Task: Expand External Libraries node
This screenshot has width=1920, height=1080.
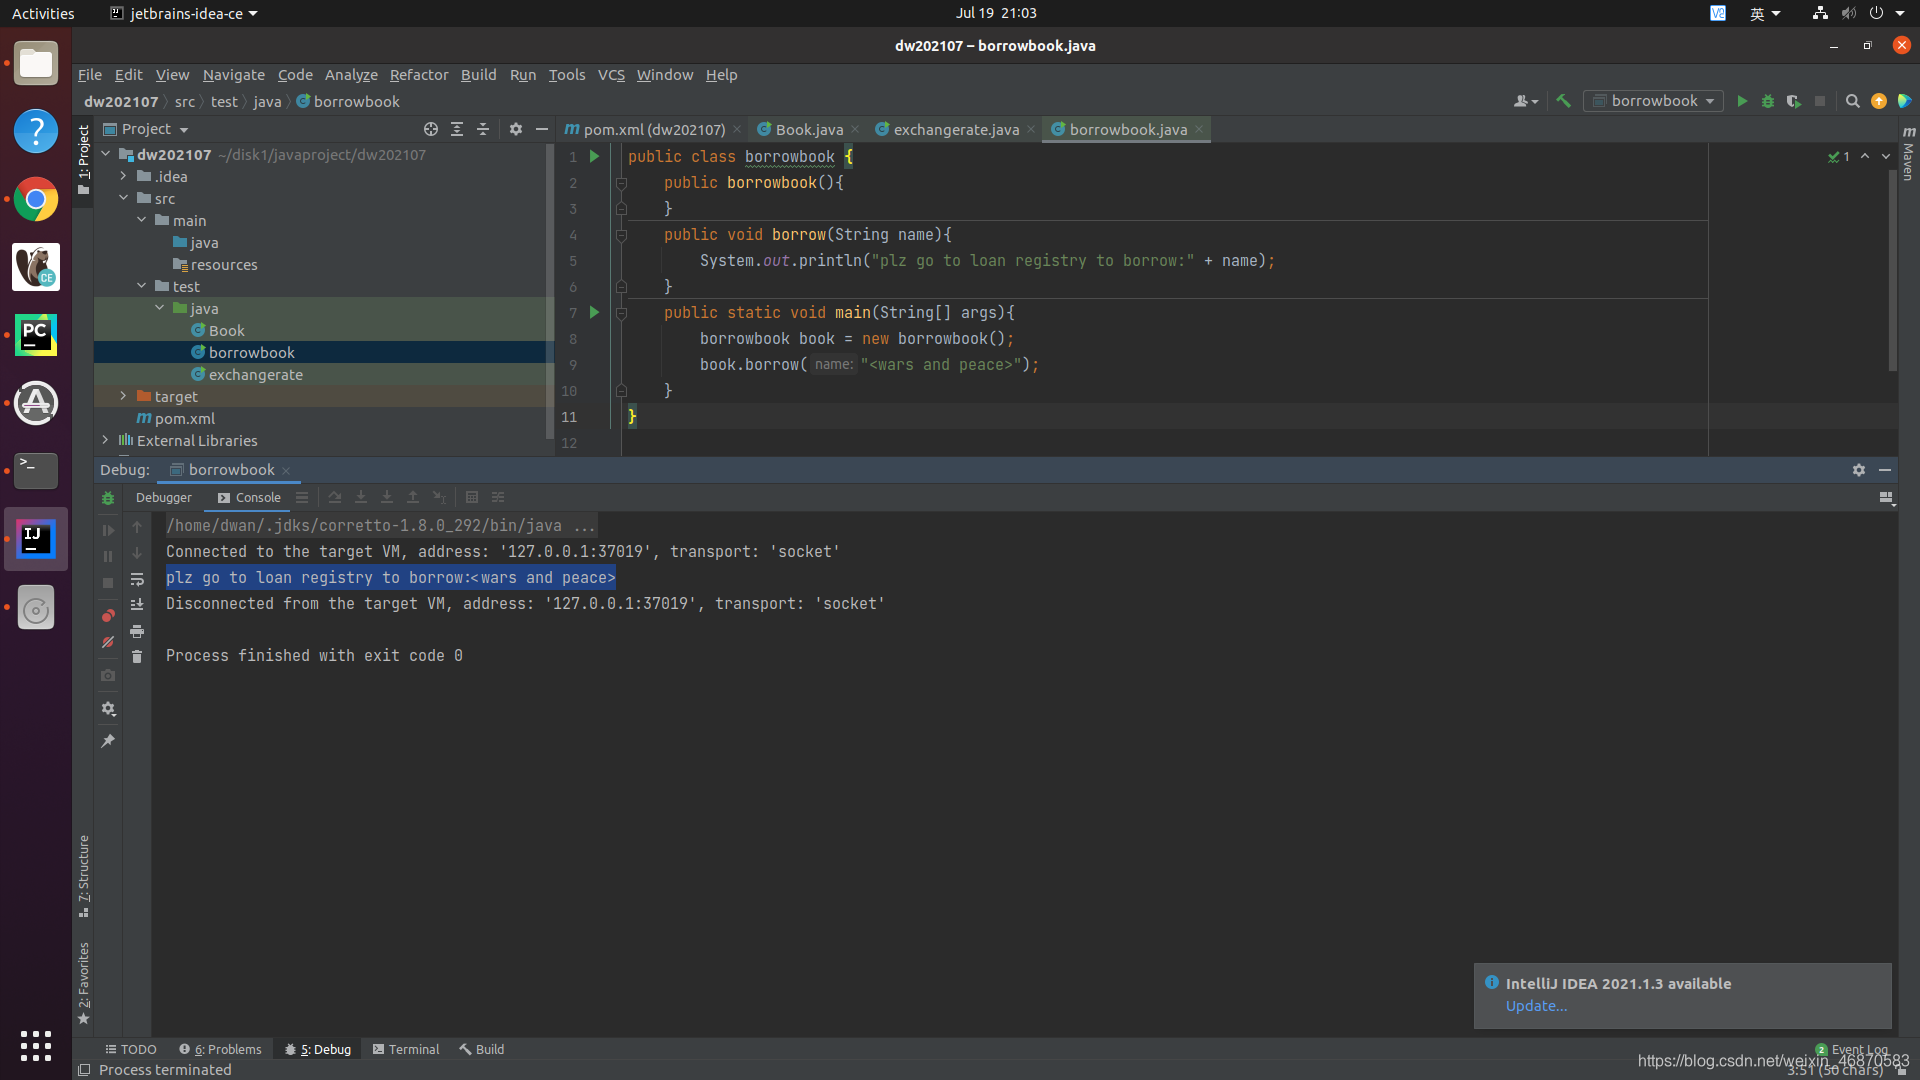Action: click(x=105, y=441)
